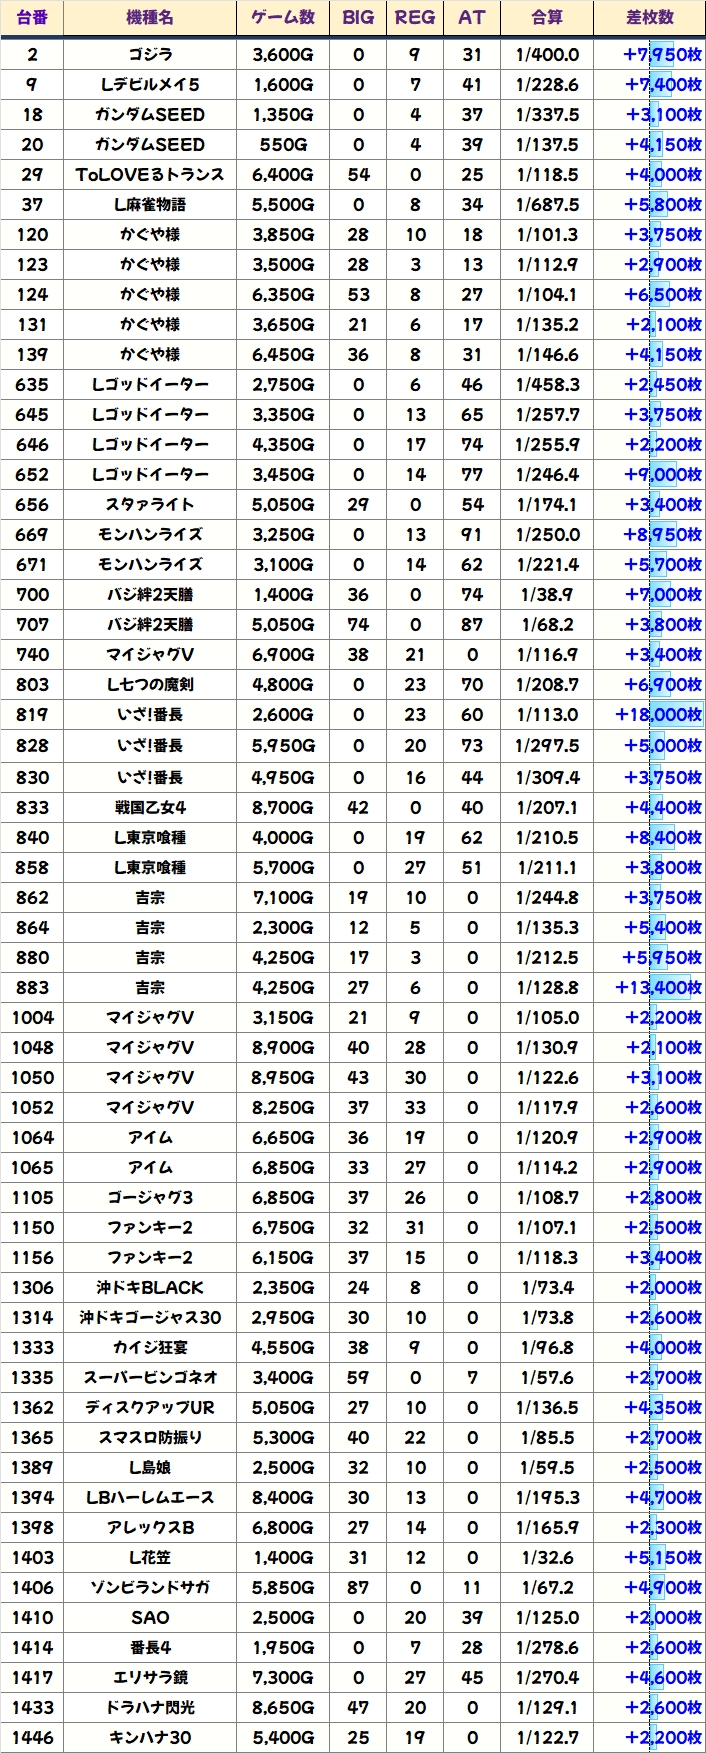Click the REG column header
Viewport: 706px width, 1753px height.
[415, 18]
